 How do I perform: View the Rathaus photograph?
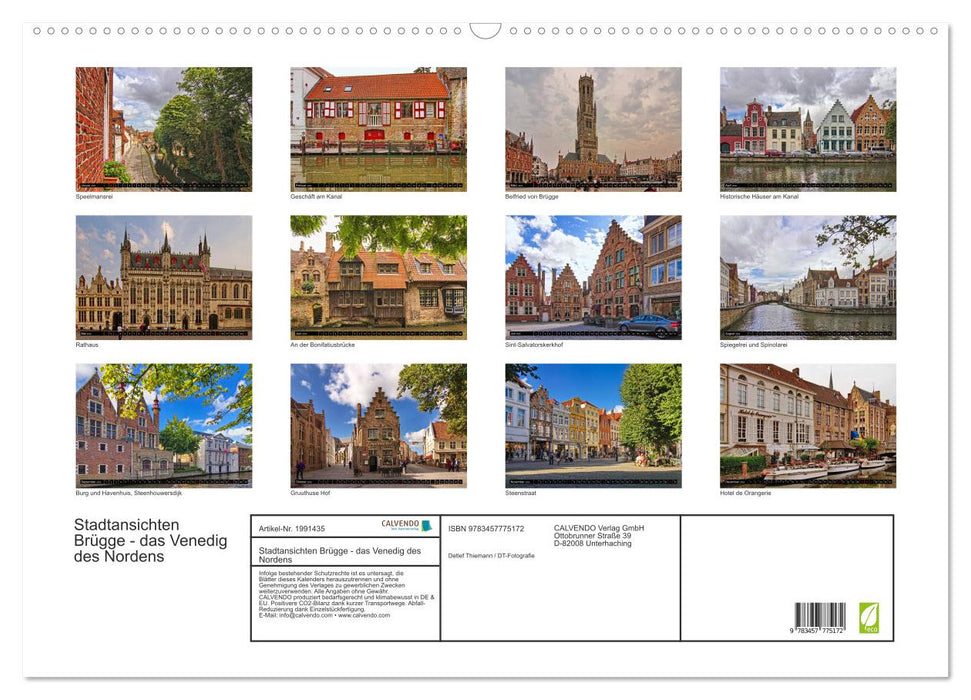click(x=163, y=276)
